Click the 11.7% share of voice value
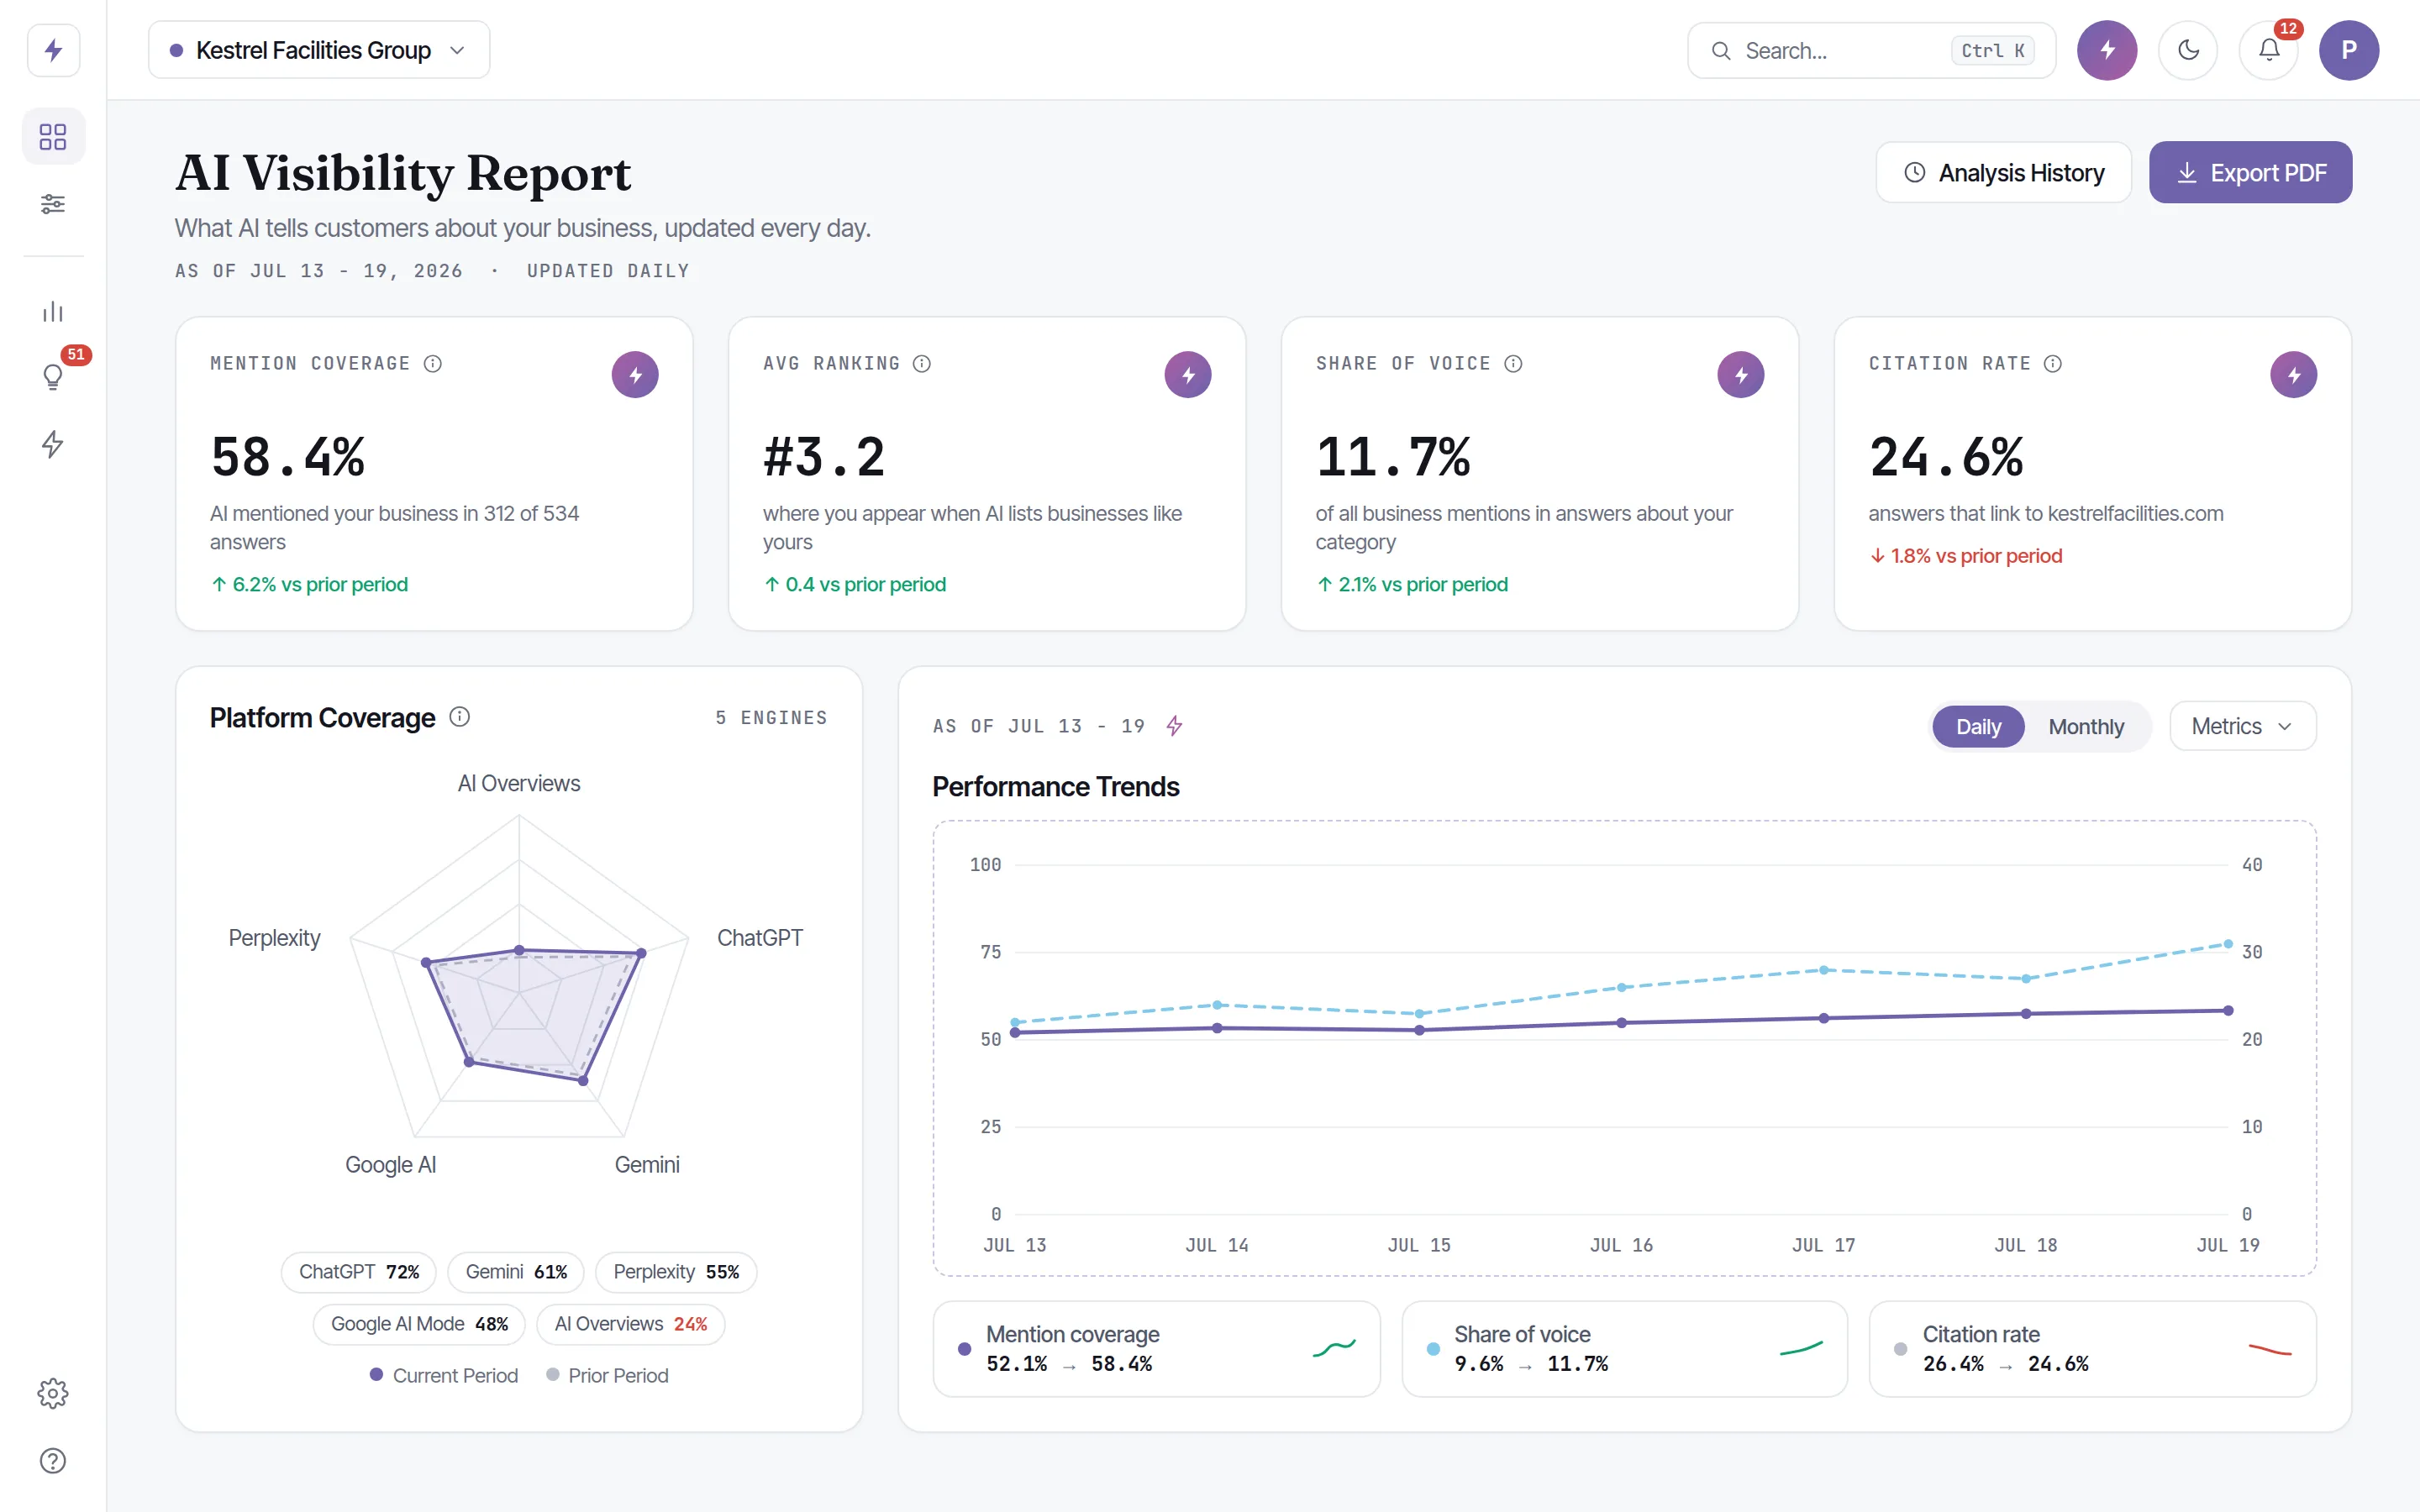2420x1512 pixels. (x=1393, y=457)
